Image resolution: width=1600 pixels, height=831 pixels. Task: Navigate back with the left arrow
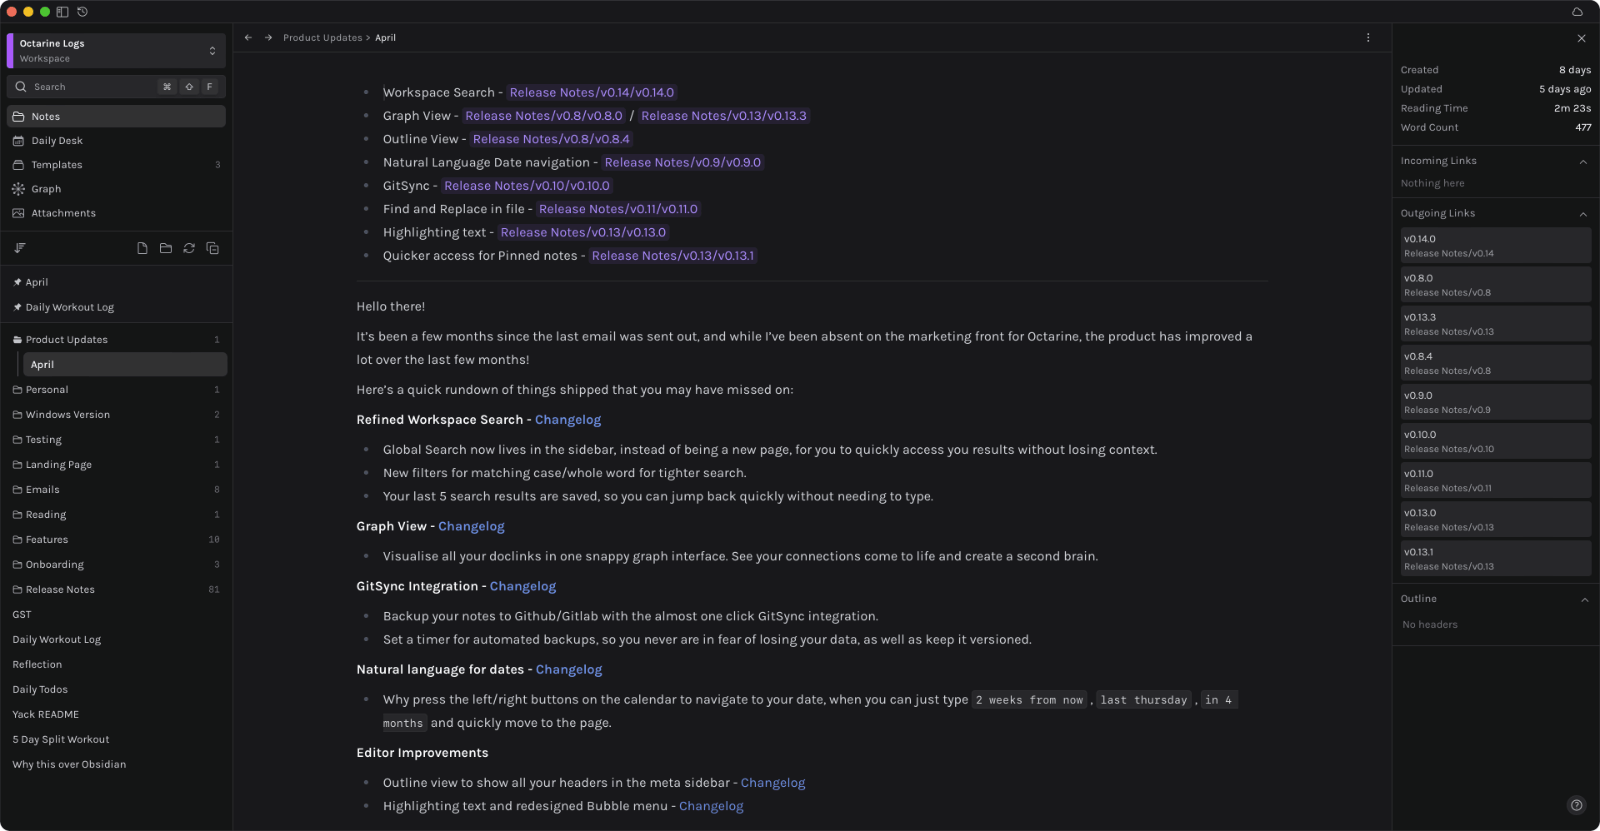click(x=248, y=38)
